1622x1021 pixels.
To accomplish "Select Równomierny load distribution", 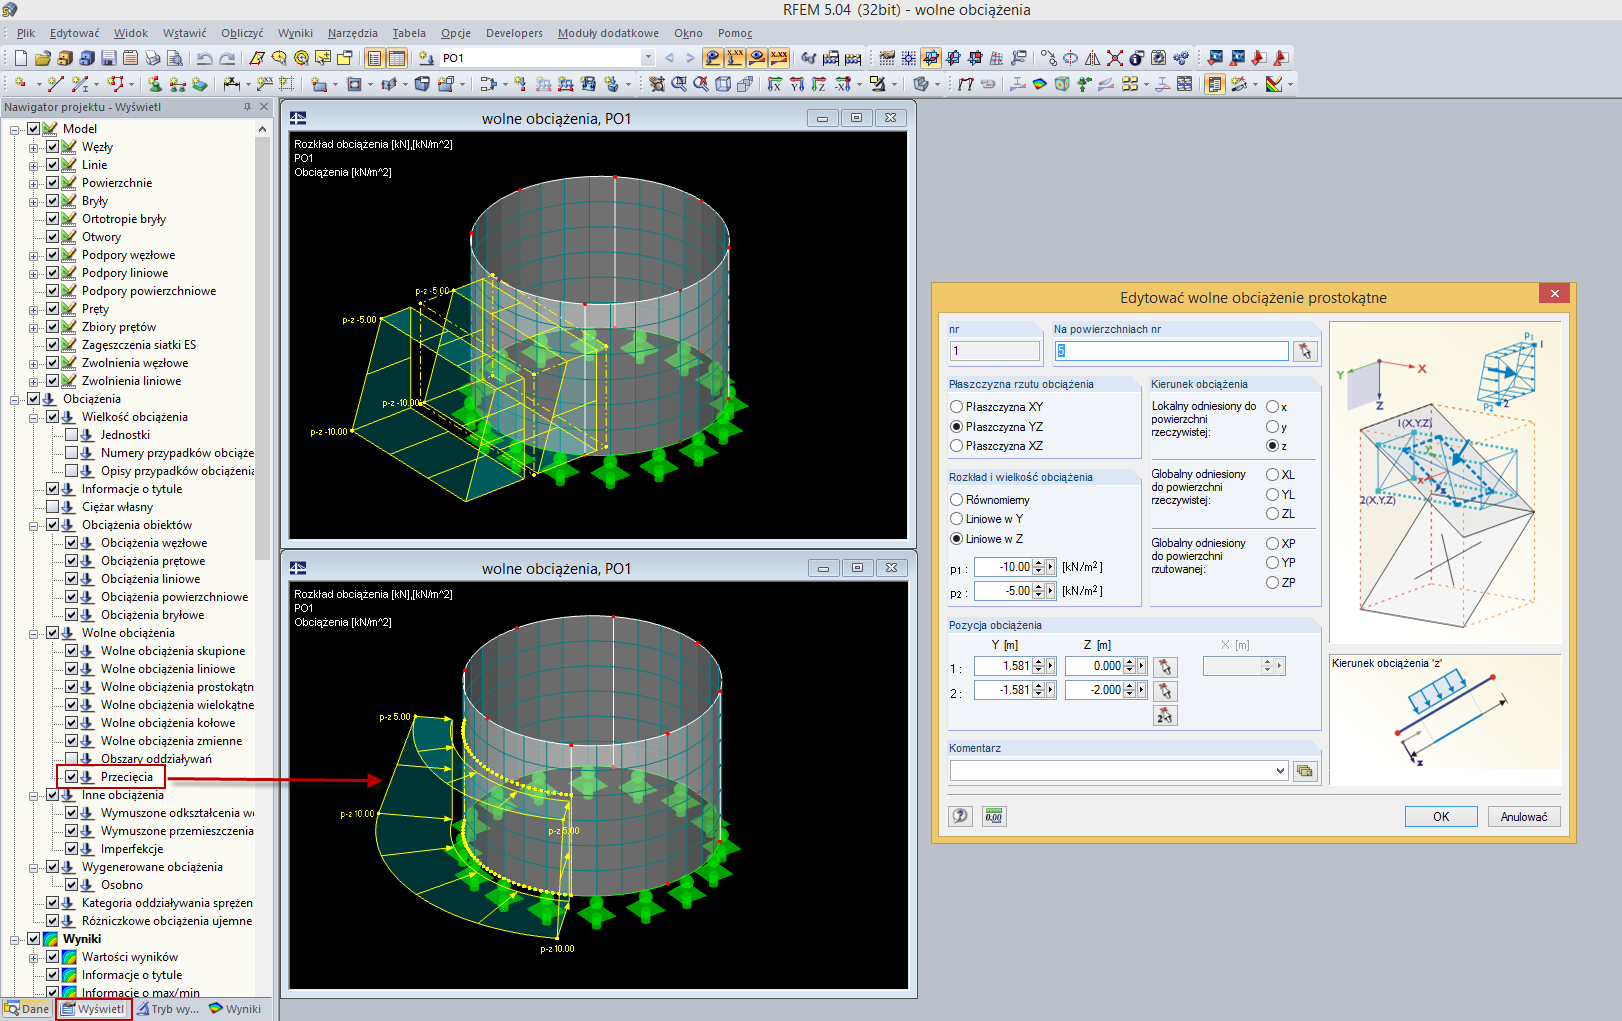I will coord(956,500).
